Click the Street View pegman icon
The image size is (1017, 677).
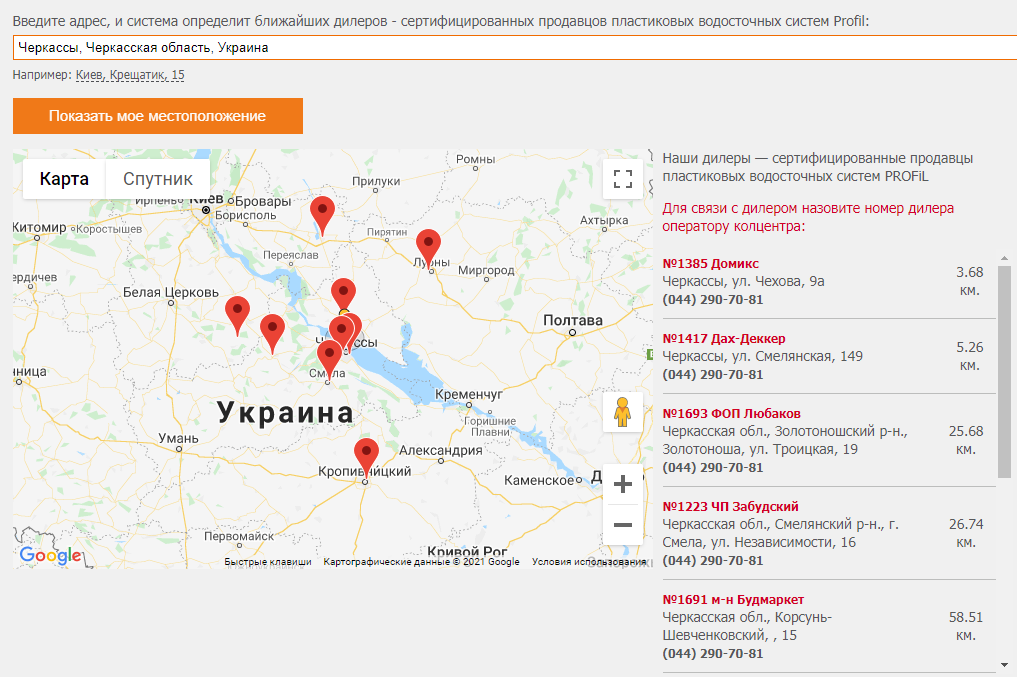coord(623,412)
